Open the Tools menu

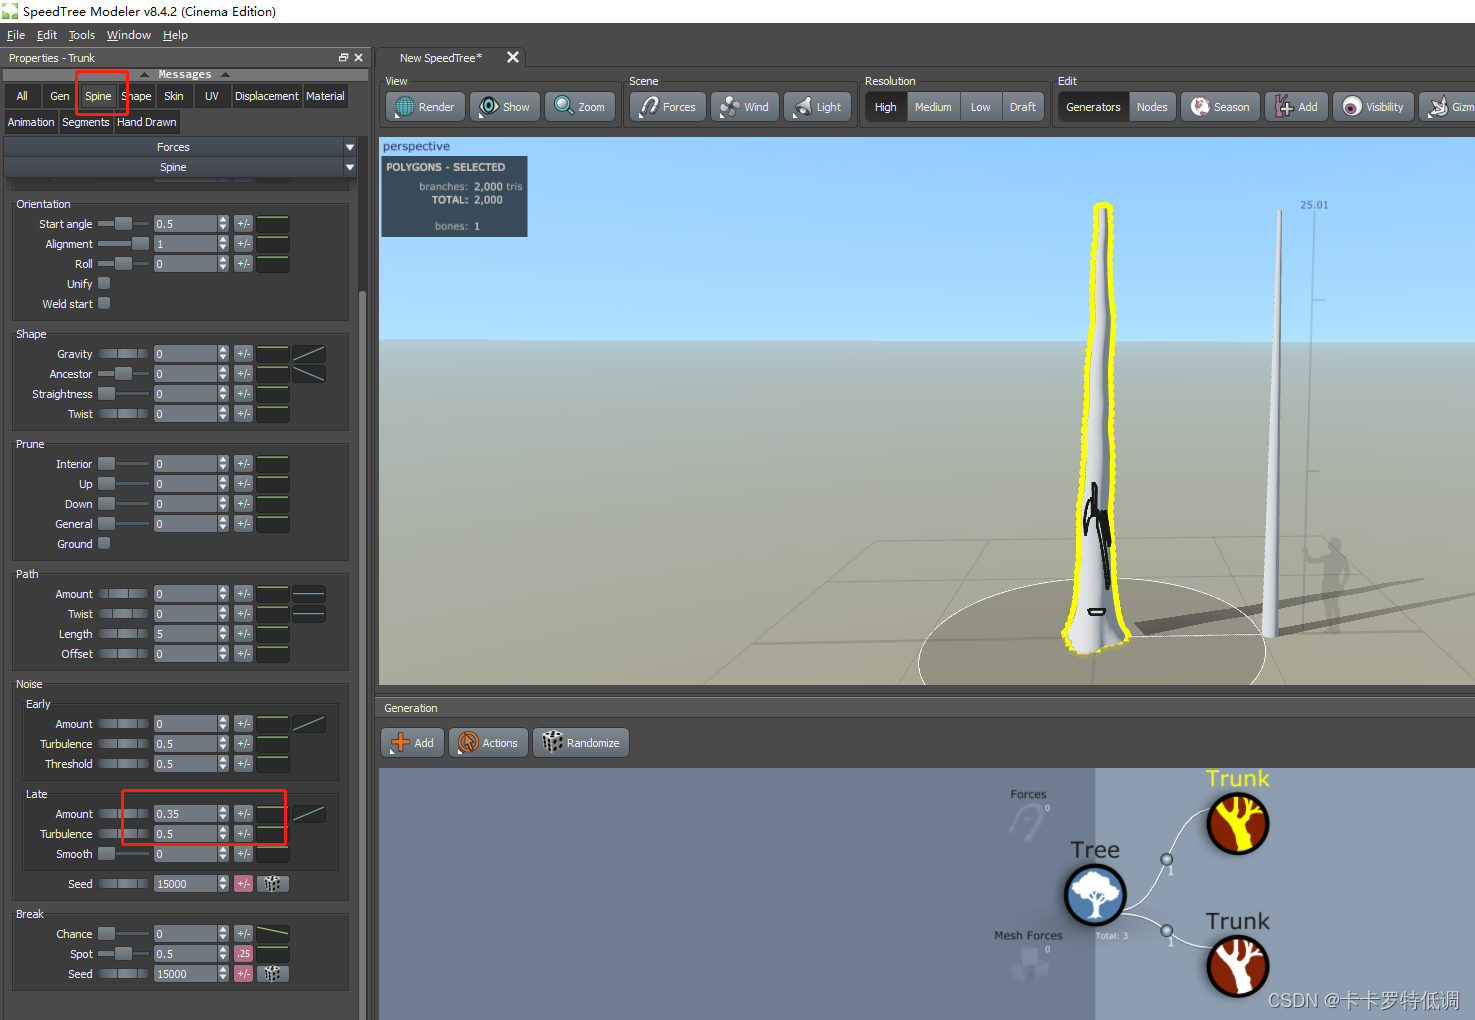click(x=82, y=35)
